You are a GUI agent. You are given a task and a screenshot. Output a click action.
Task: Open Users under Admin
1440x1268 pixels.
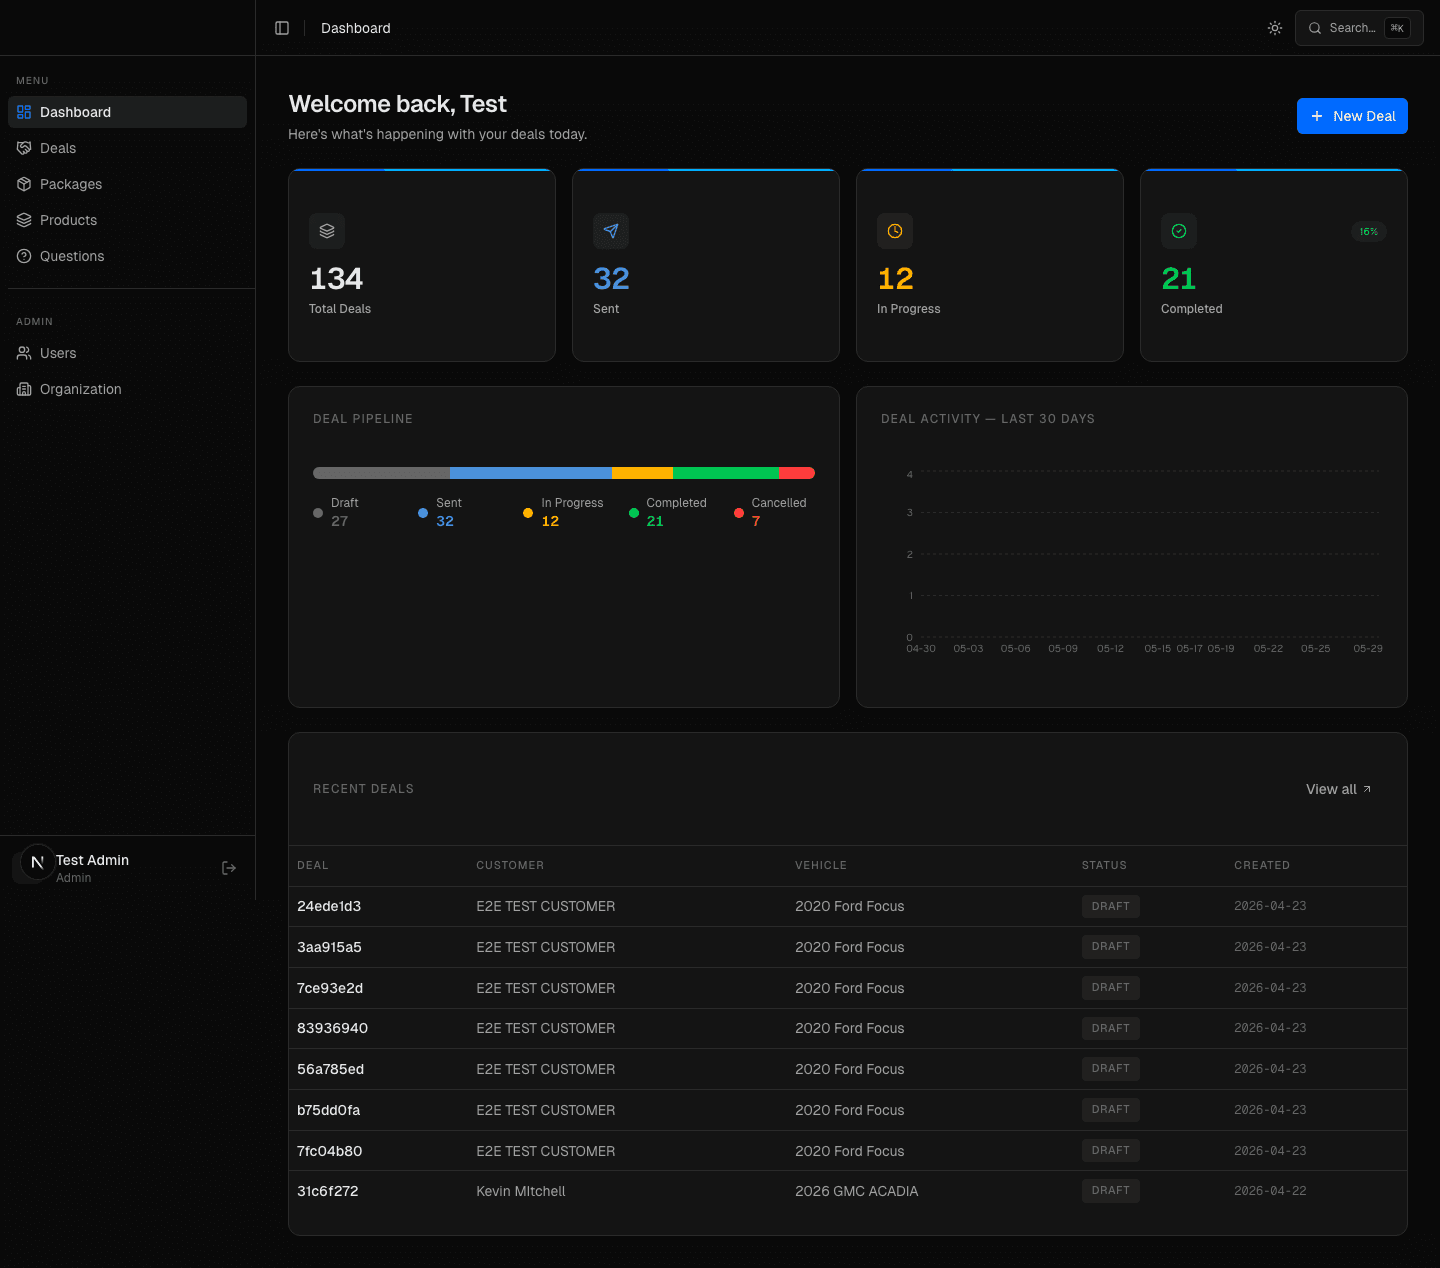coord(127,353)
